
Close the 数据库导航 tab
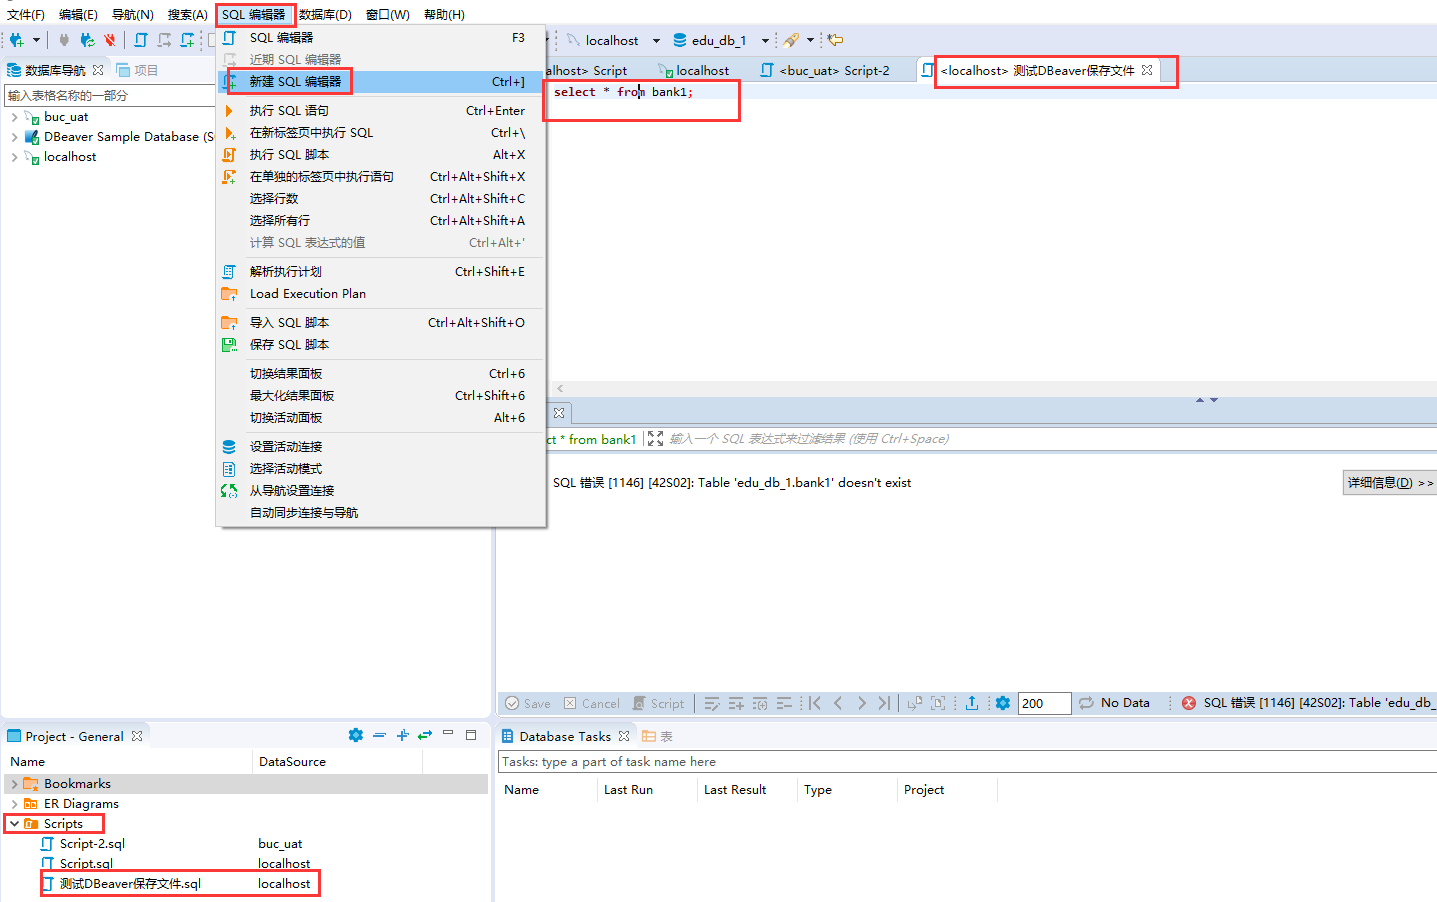pos(98,70)
